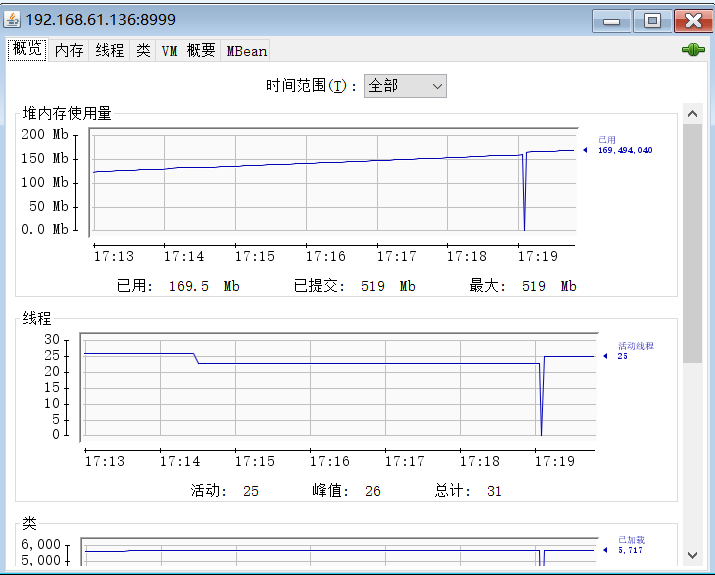Close the JConsole window
Viewport: 715px width, 575px height.
693,21
